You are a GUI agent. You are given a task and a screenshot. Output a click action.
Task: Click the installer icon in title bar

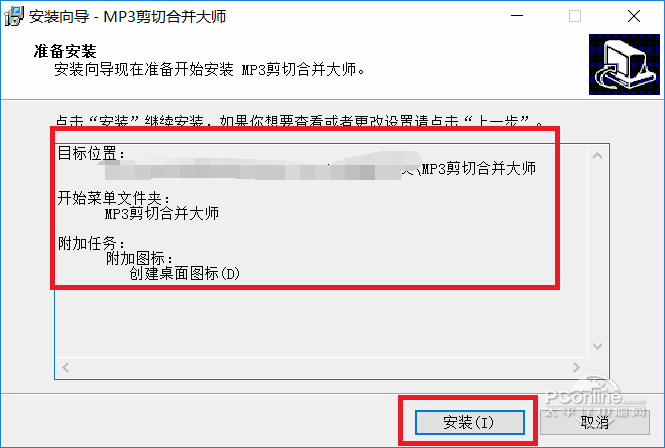coord(14,17)
